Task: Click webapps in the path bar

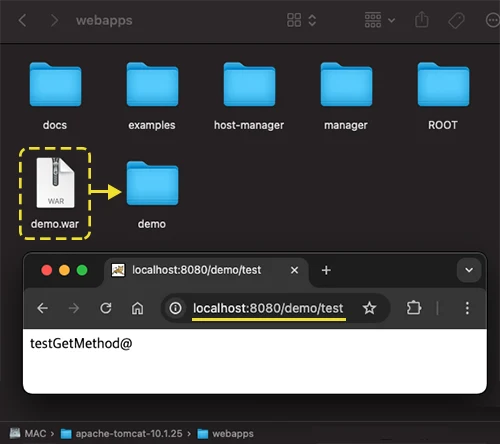Action: 225,434
